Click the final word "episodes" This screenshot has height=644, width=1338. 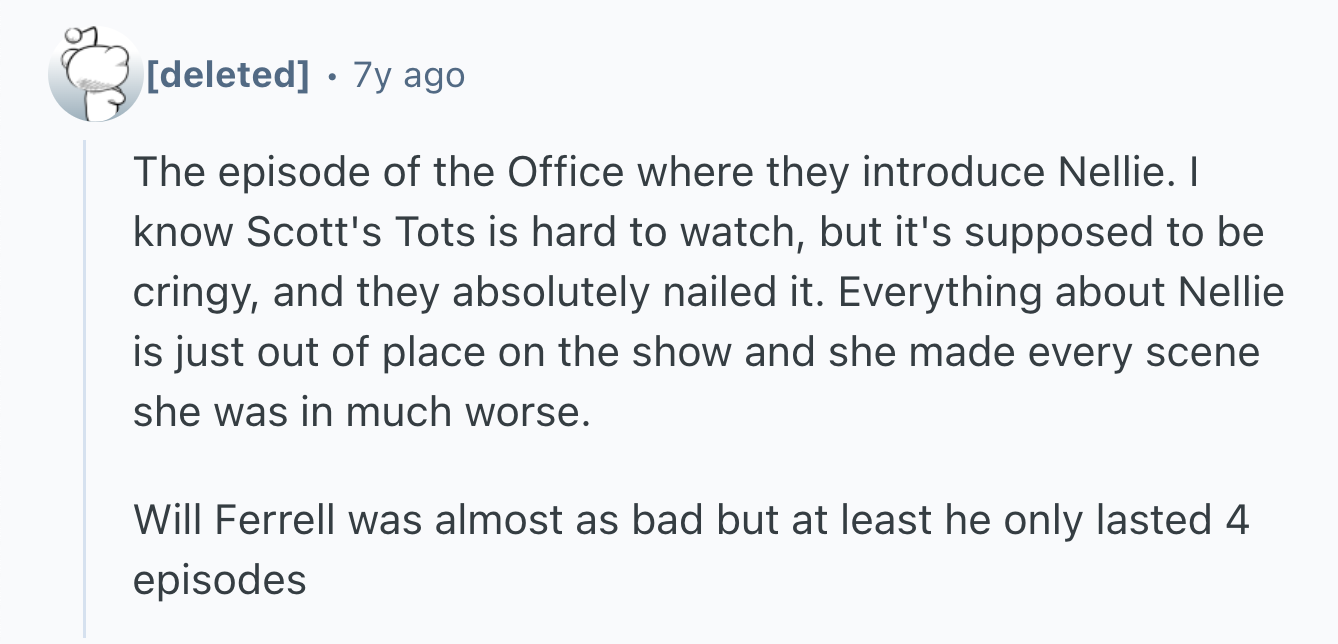(219, 580)
